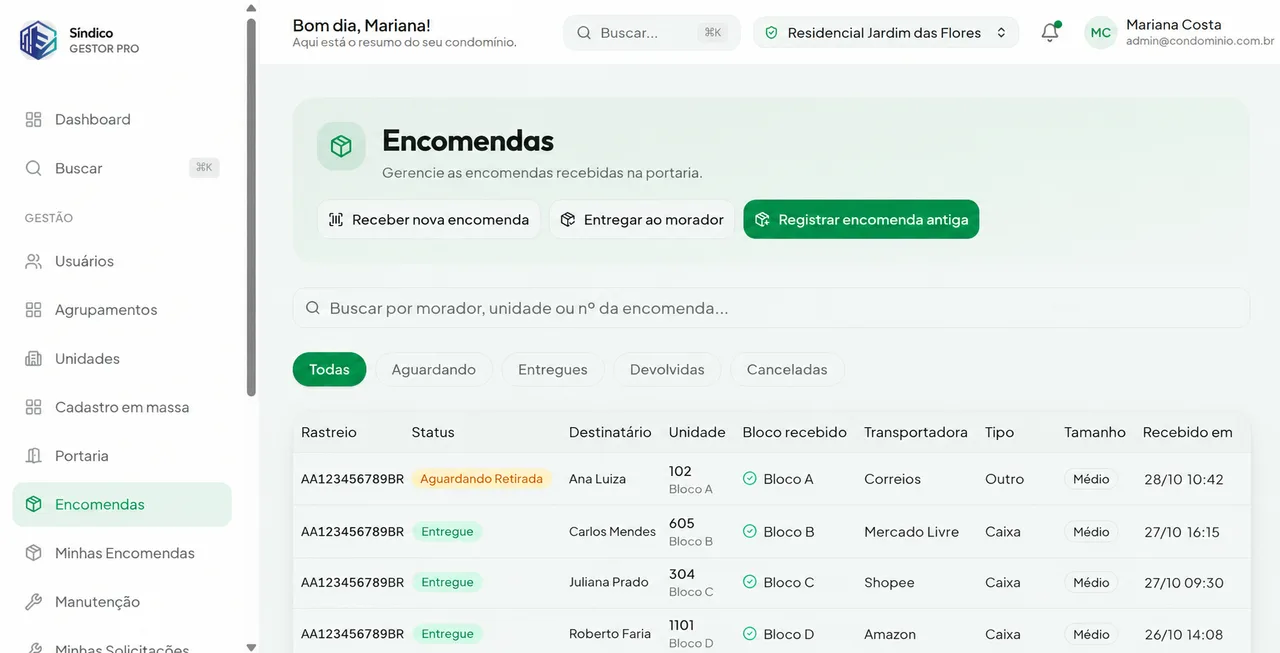Go to Unidades in the sidebar
Viewport: 1280px width, 653px height.
pyautogui.click(x=122, y=358)
